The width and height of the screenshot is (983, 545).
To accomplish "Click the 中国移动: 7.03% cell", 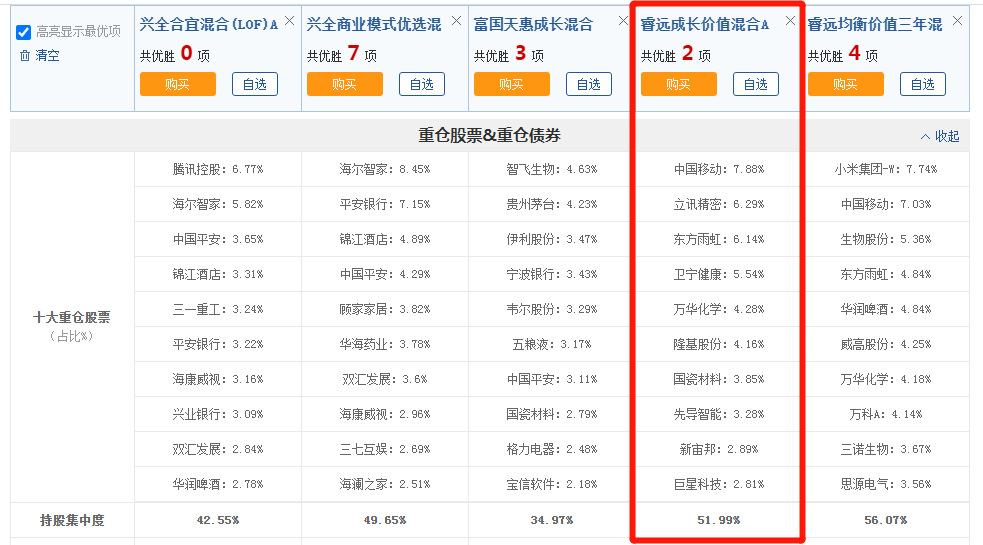I will [886, 204].
